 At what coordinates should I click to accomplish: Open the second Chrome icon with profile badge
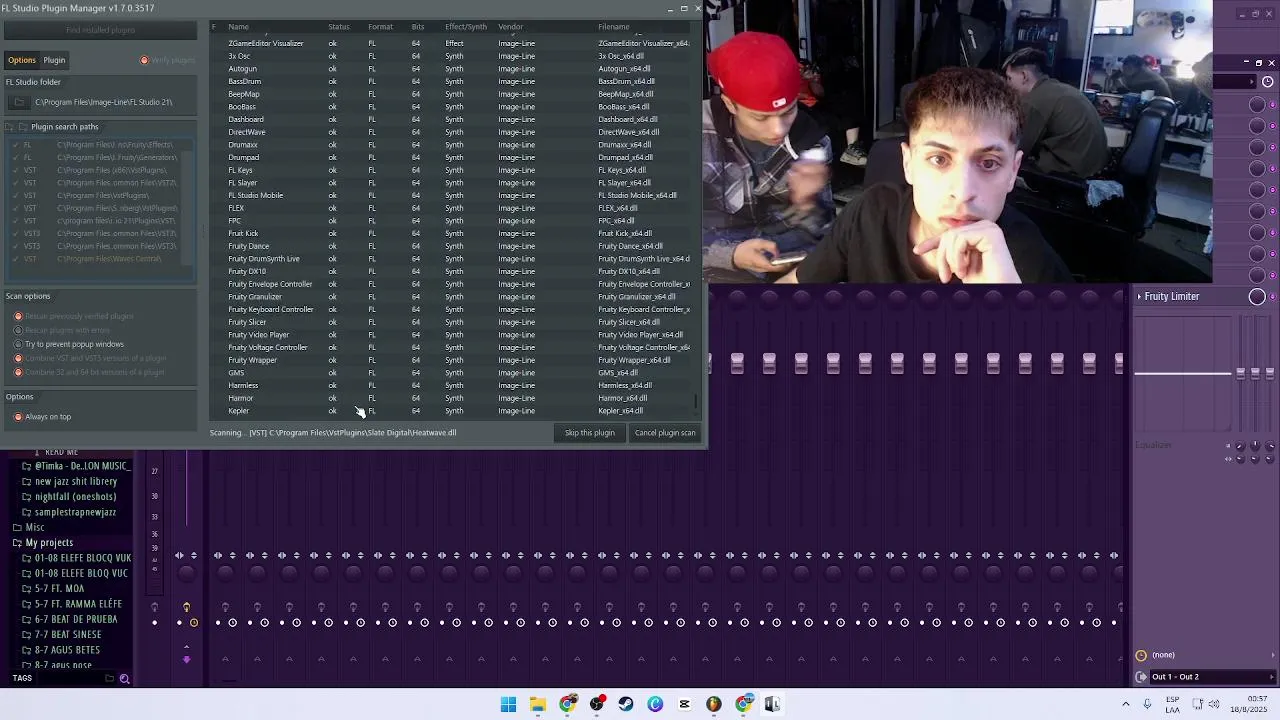tap(743, 704)
